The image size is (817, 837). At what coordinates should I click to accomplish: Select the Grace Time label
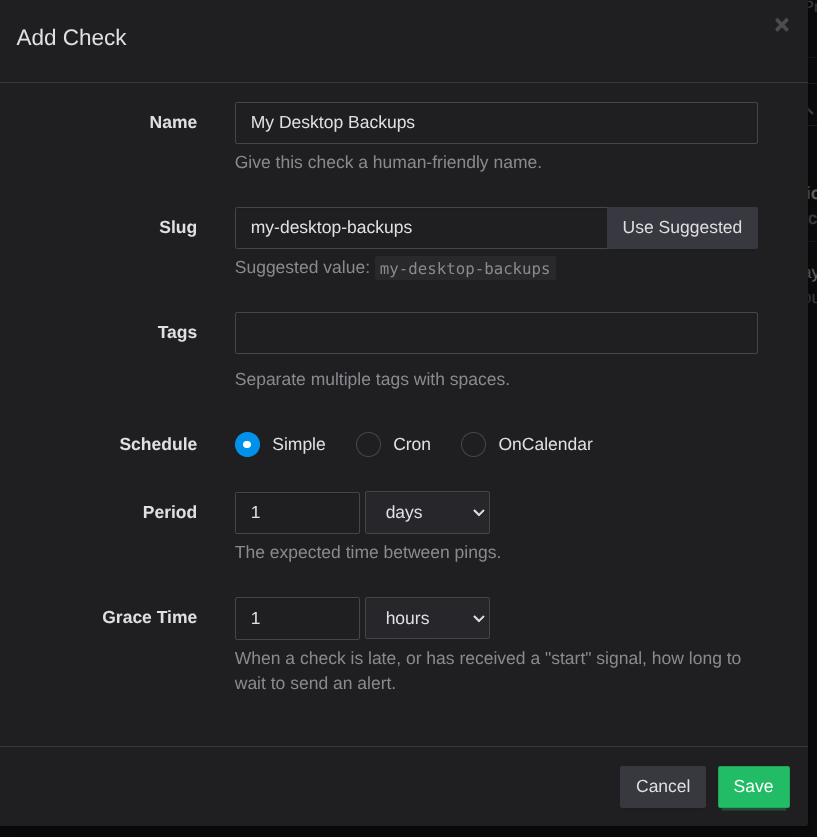(x=149, y=617)
